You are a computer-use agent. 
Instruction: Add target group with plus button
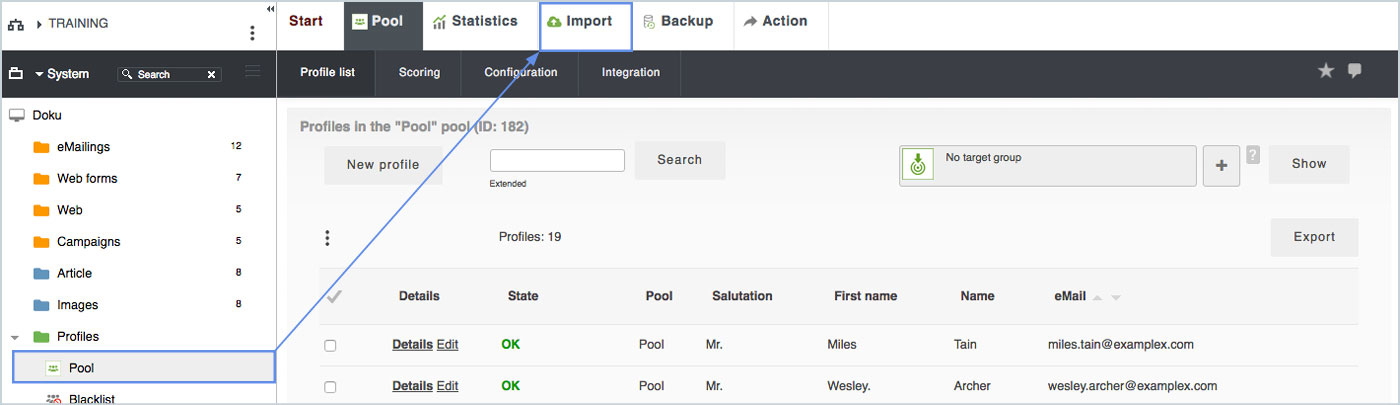click(1221, 166)
